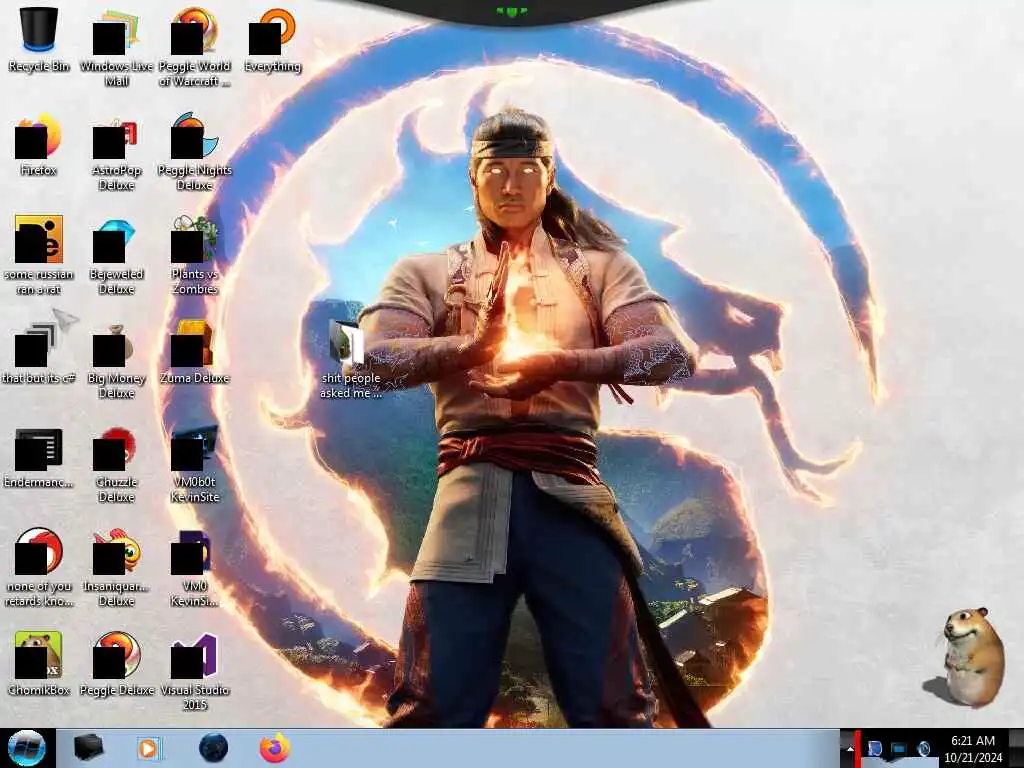Open the Endermanc... desktop icon
The width and height of the screenshot is (1024, 768).
coord(39,457)
